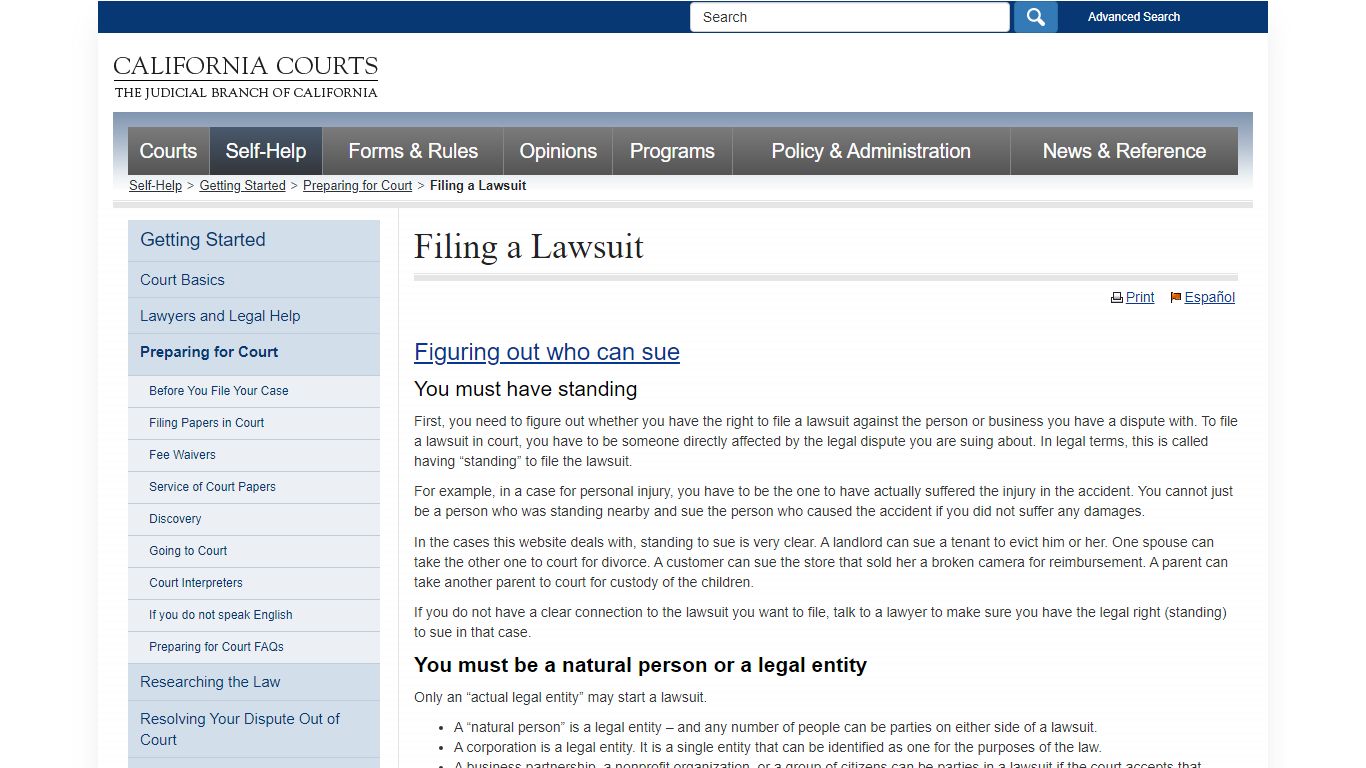
Task: Open the News & Reference menu
Action: [x=1124, y=151]
